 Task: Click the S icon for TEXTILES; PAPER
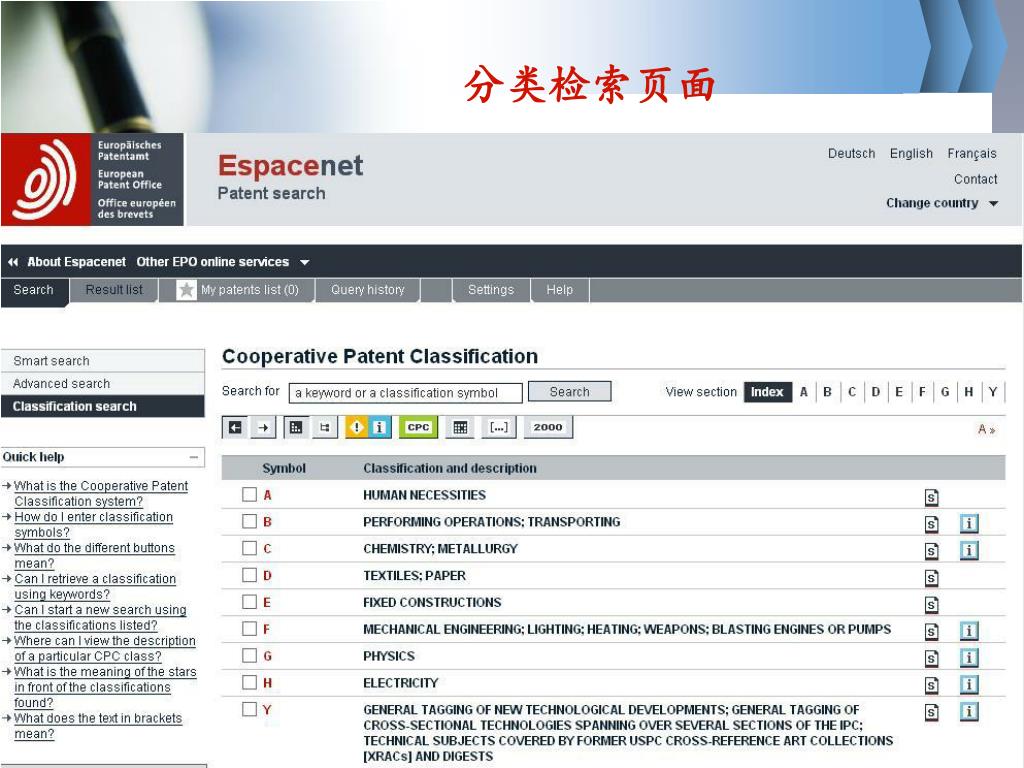click(x=932, y=578)
